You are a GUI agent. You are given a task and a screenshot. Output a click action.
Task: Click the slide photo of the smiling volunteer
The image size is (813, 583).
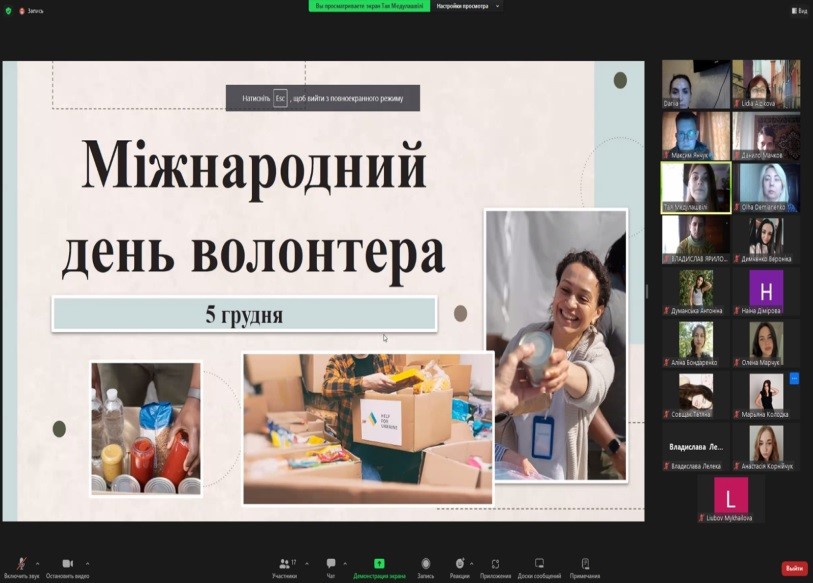tap(556, 345)
